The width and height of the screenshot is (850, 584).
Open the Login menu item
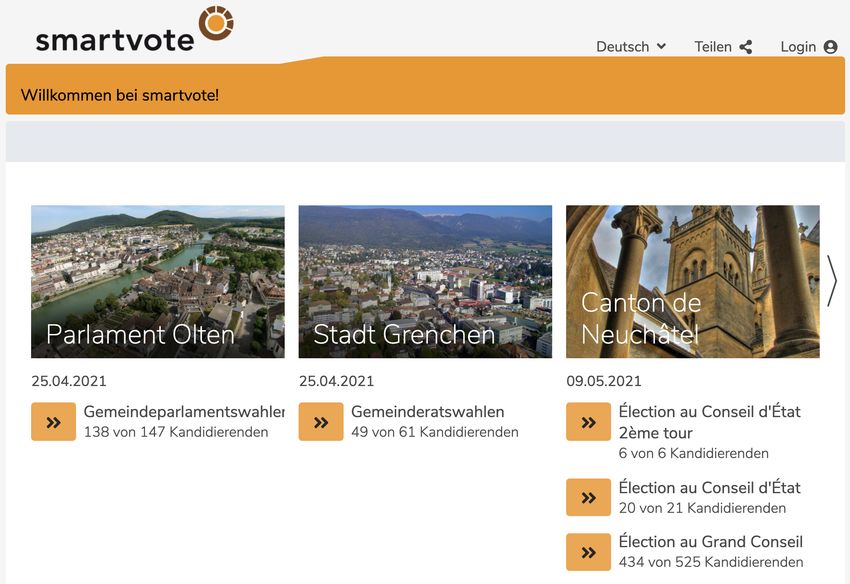(798, 47)
